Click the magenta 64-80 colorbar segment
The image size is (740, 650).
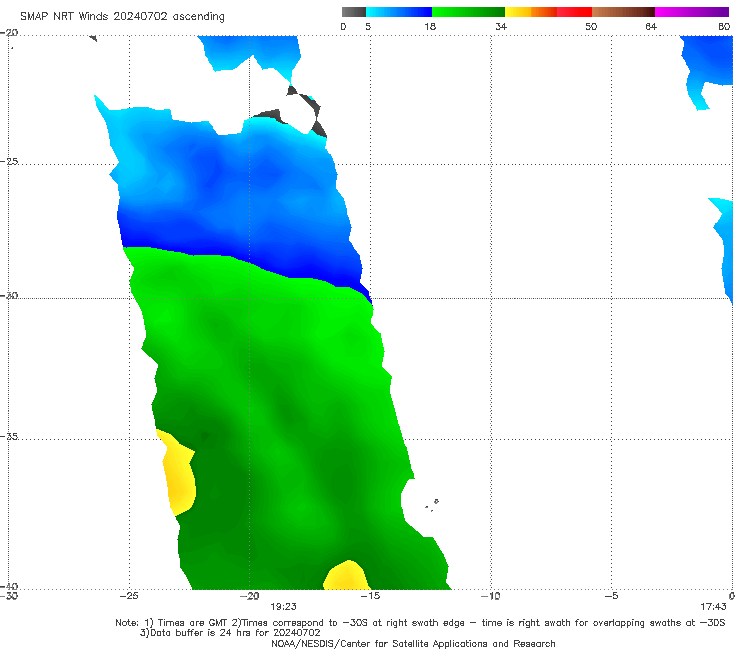(692, 12)
